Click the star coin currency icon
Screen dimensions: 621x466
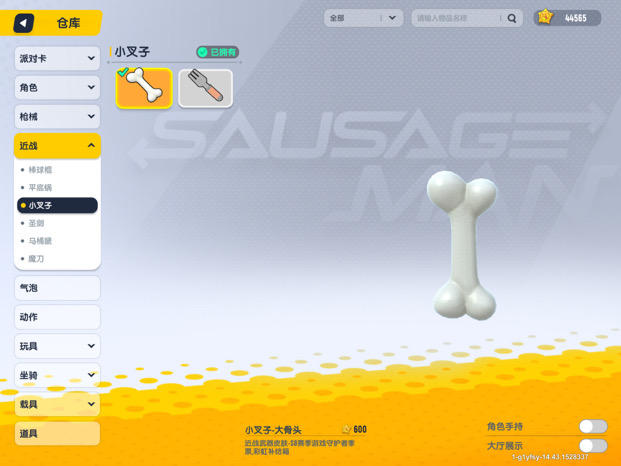coord(545,17)
